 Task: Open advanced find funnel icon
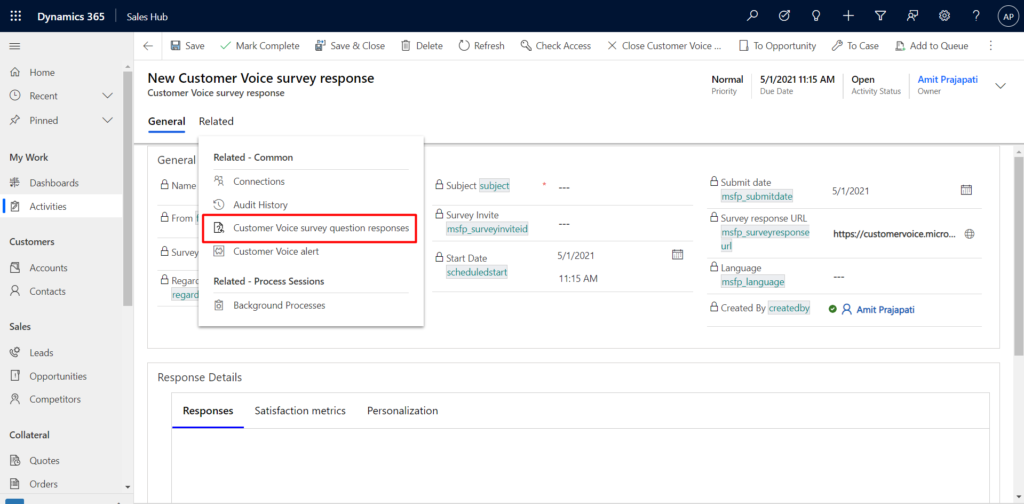tap(880, 16)
